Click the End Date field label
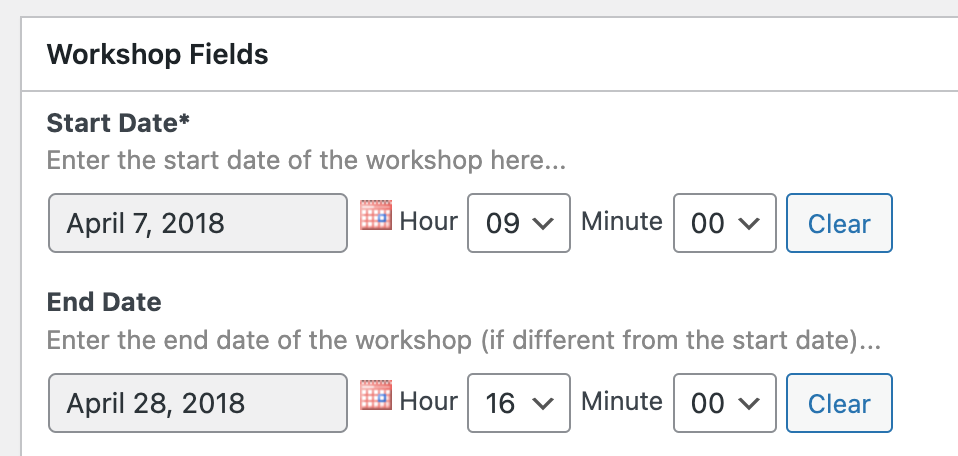Viewport: 958px width, 456px height. pyautogui.click(x=104, y=302)
